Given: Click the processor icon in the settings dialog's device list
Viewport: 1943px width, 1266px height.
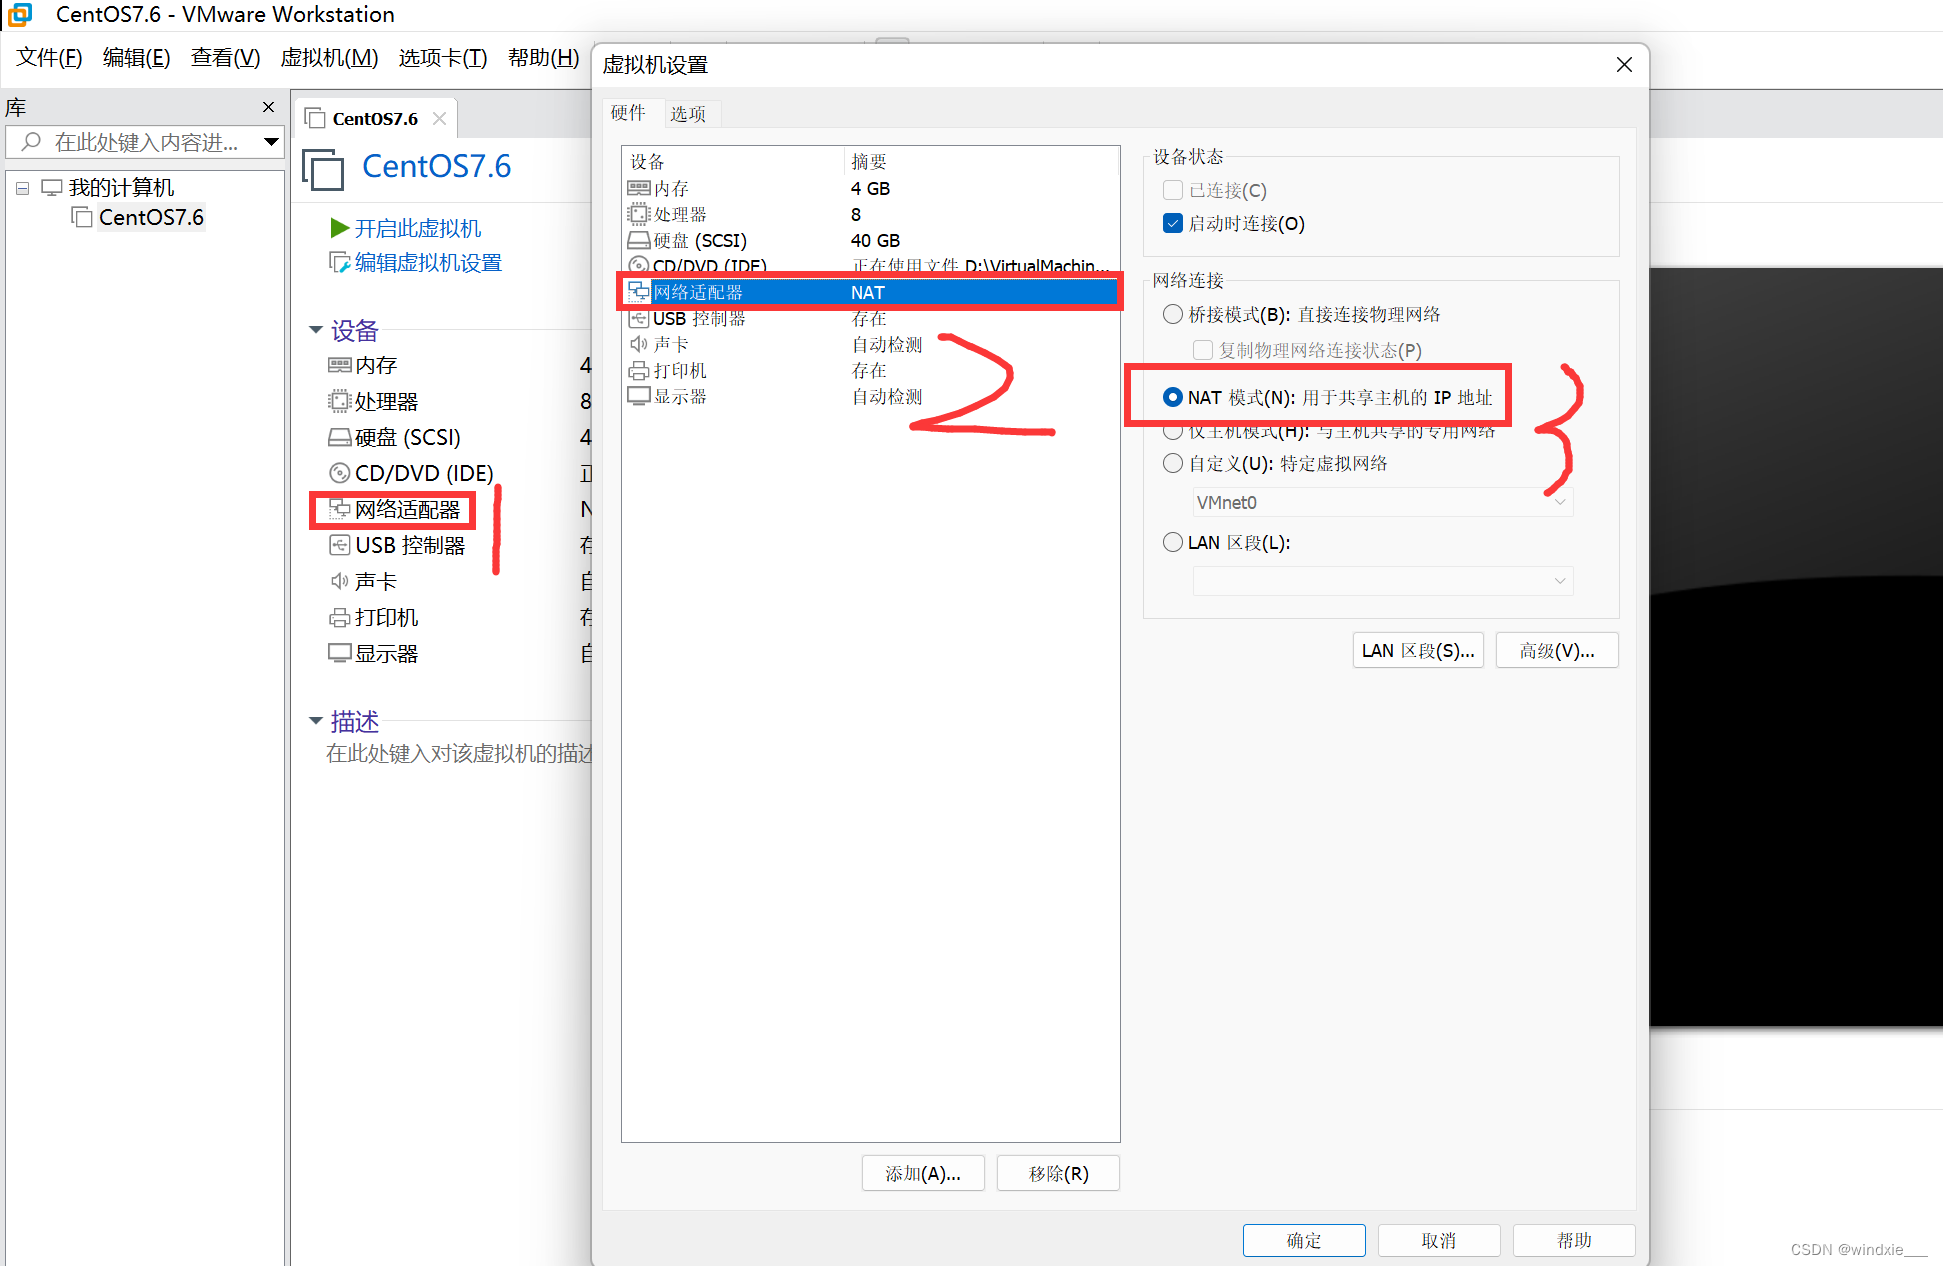Looking at the screenshot, I should point(639,214).
